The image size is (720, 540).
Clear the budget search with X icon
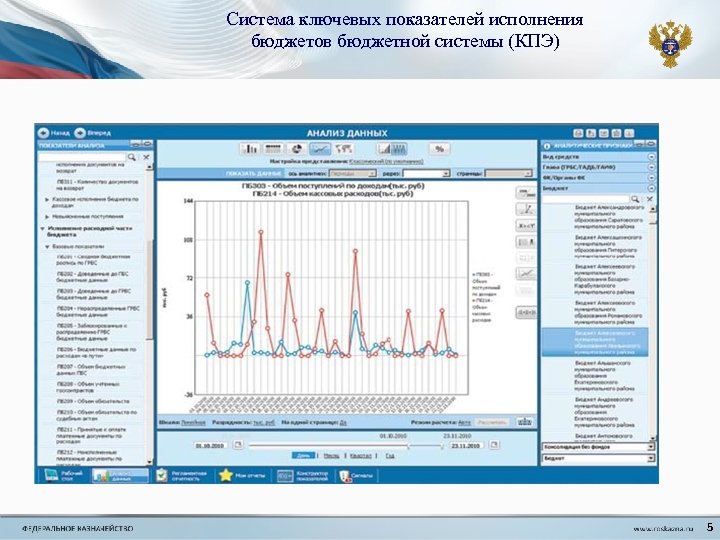(x=650, y=199)
